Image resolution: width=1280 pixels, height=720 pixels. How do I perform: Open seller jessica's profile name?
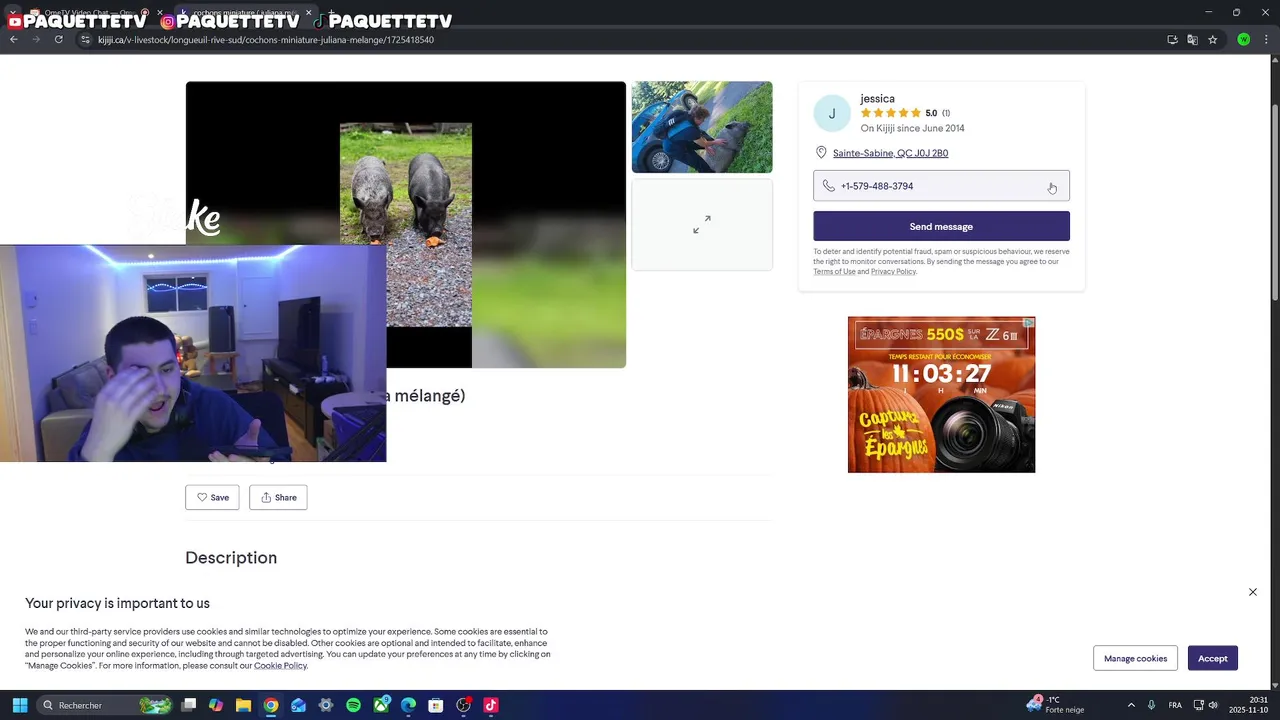click(877, 98)
